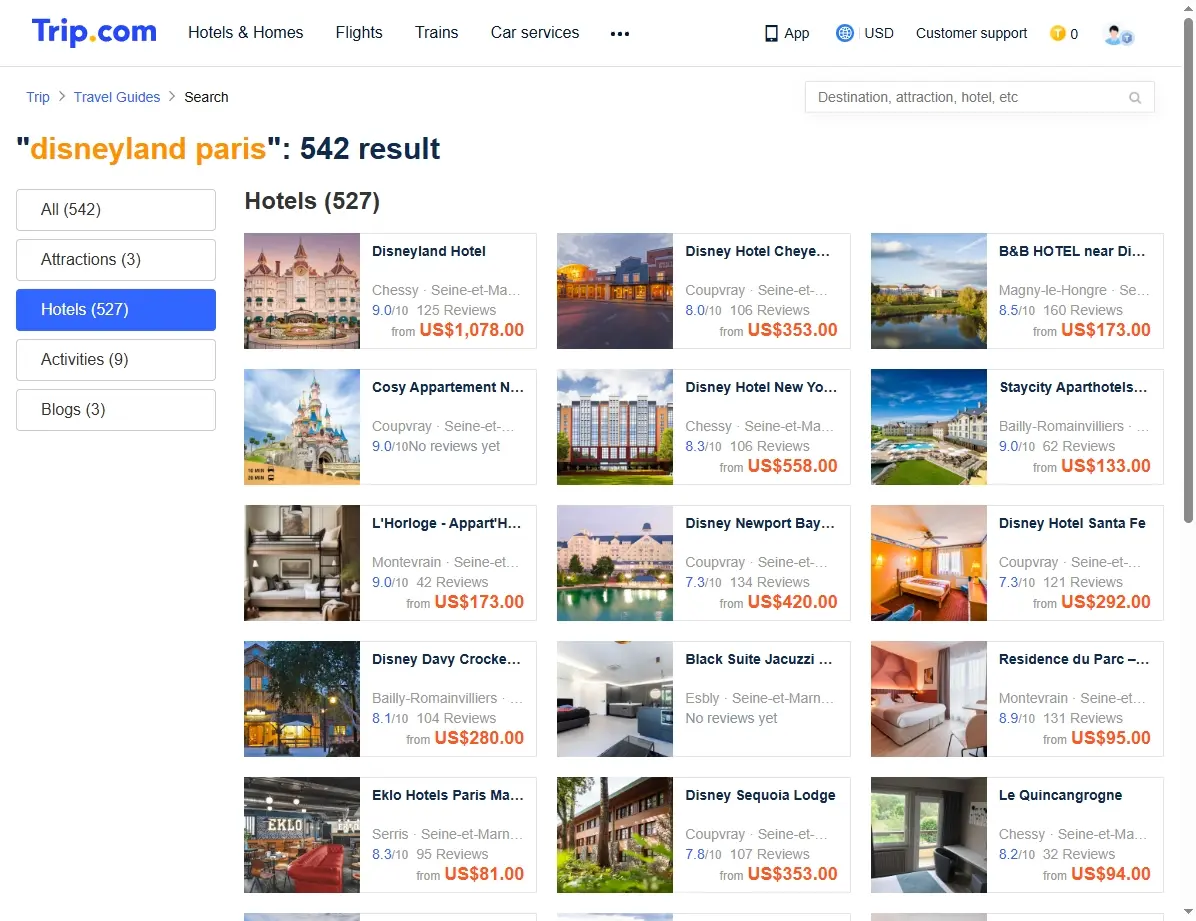Viewport: 1196px width, 921px height.
Task: Go to Trip breadcrumb link
Action: click(37, 97)
